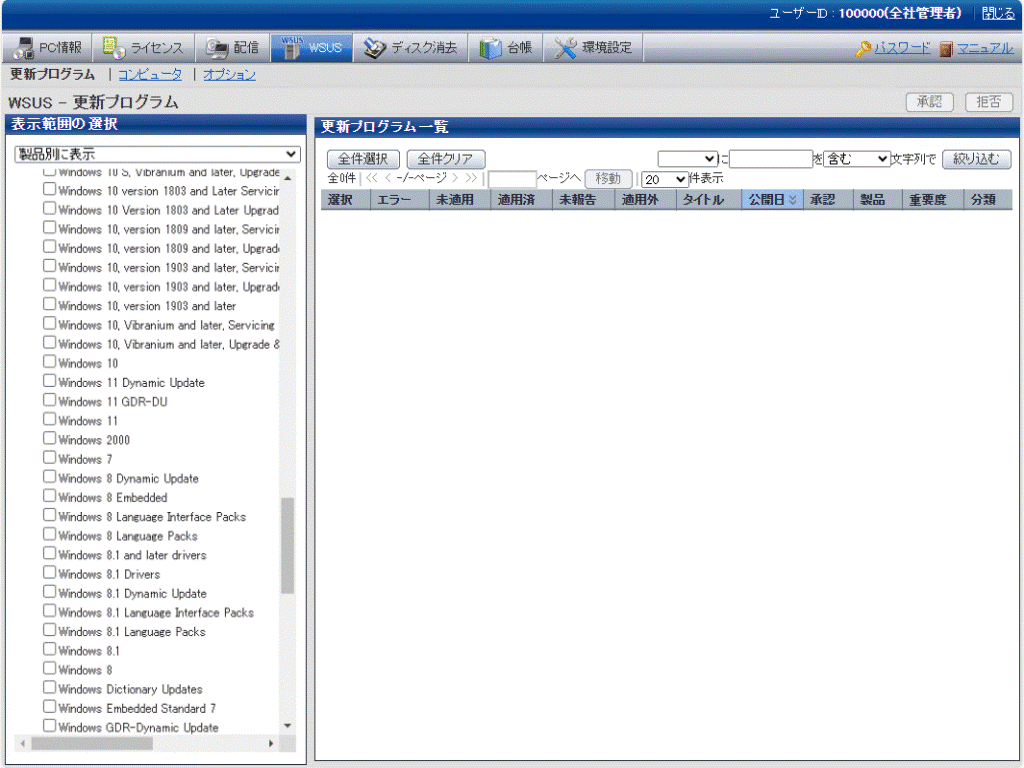
Task: Sort by the 重要度 column header
Action: point(932,200)
